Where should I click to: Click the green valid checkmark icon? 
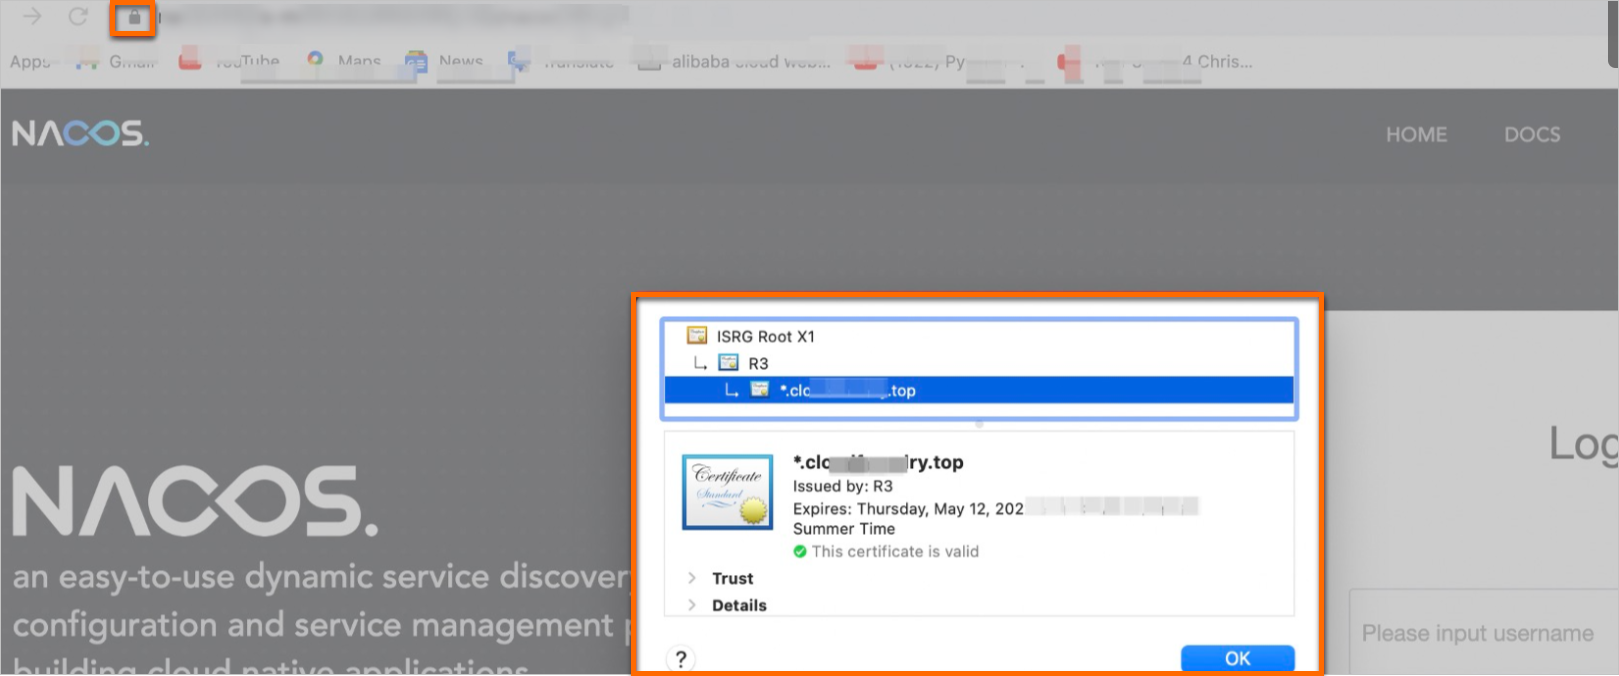pos(800,551)
